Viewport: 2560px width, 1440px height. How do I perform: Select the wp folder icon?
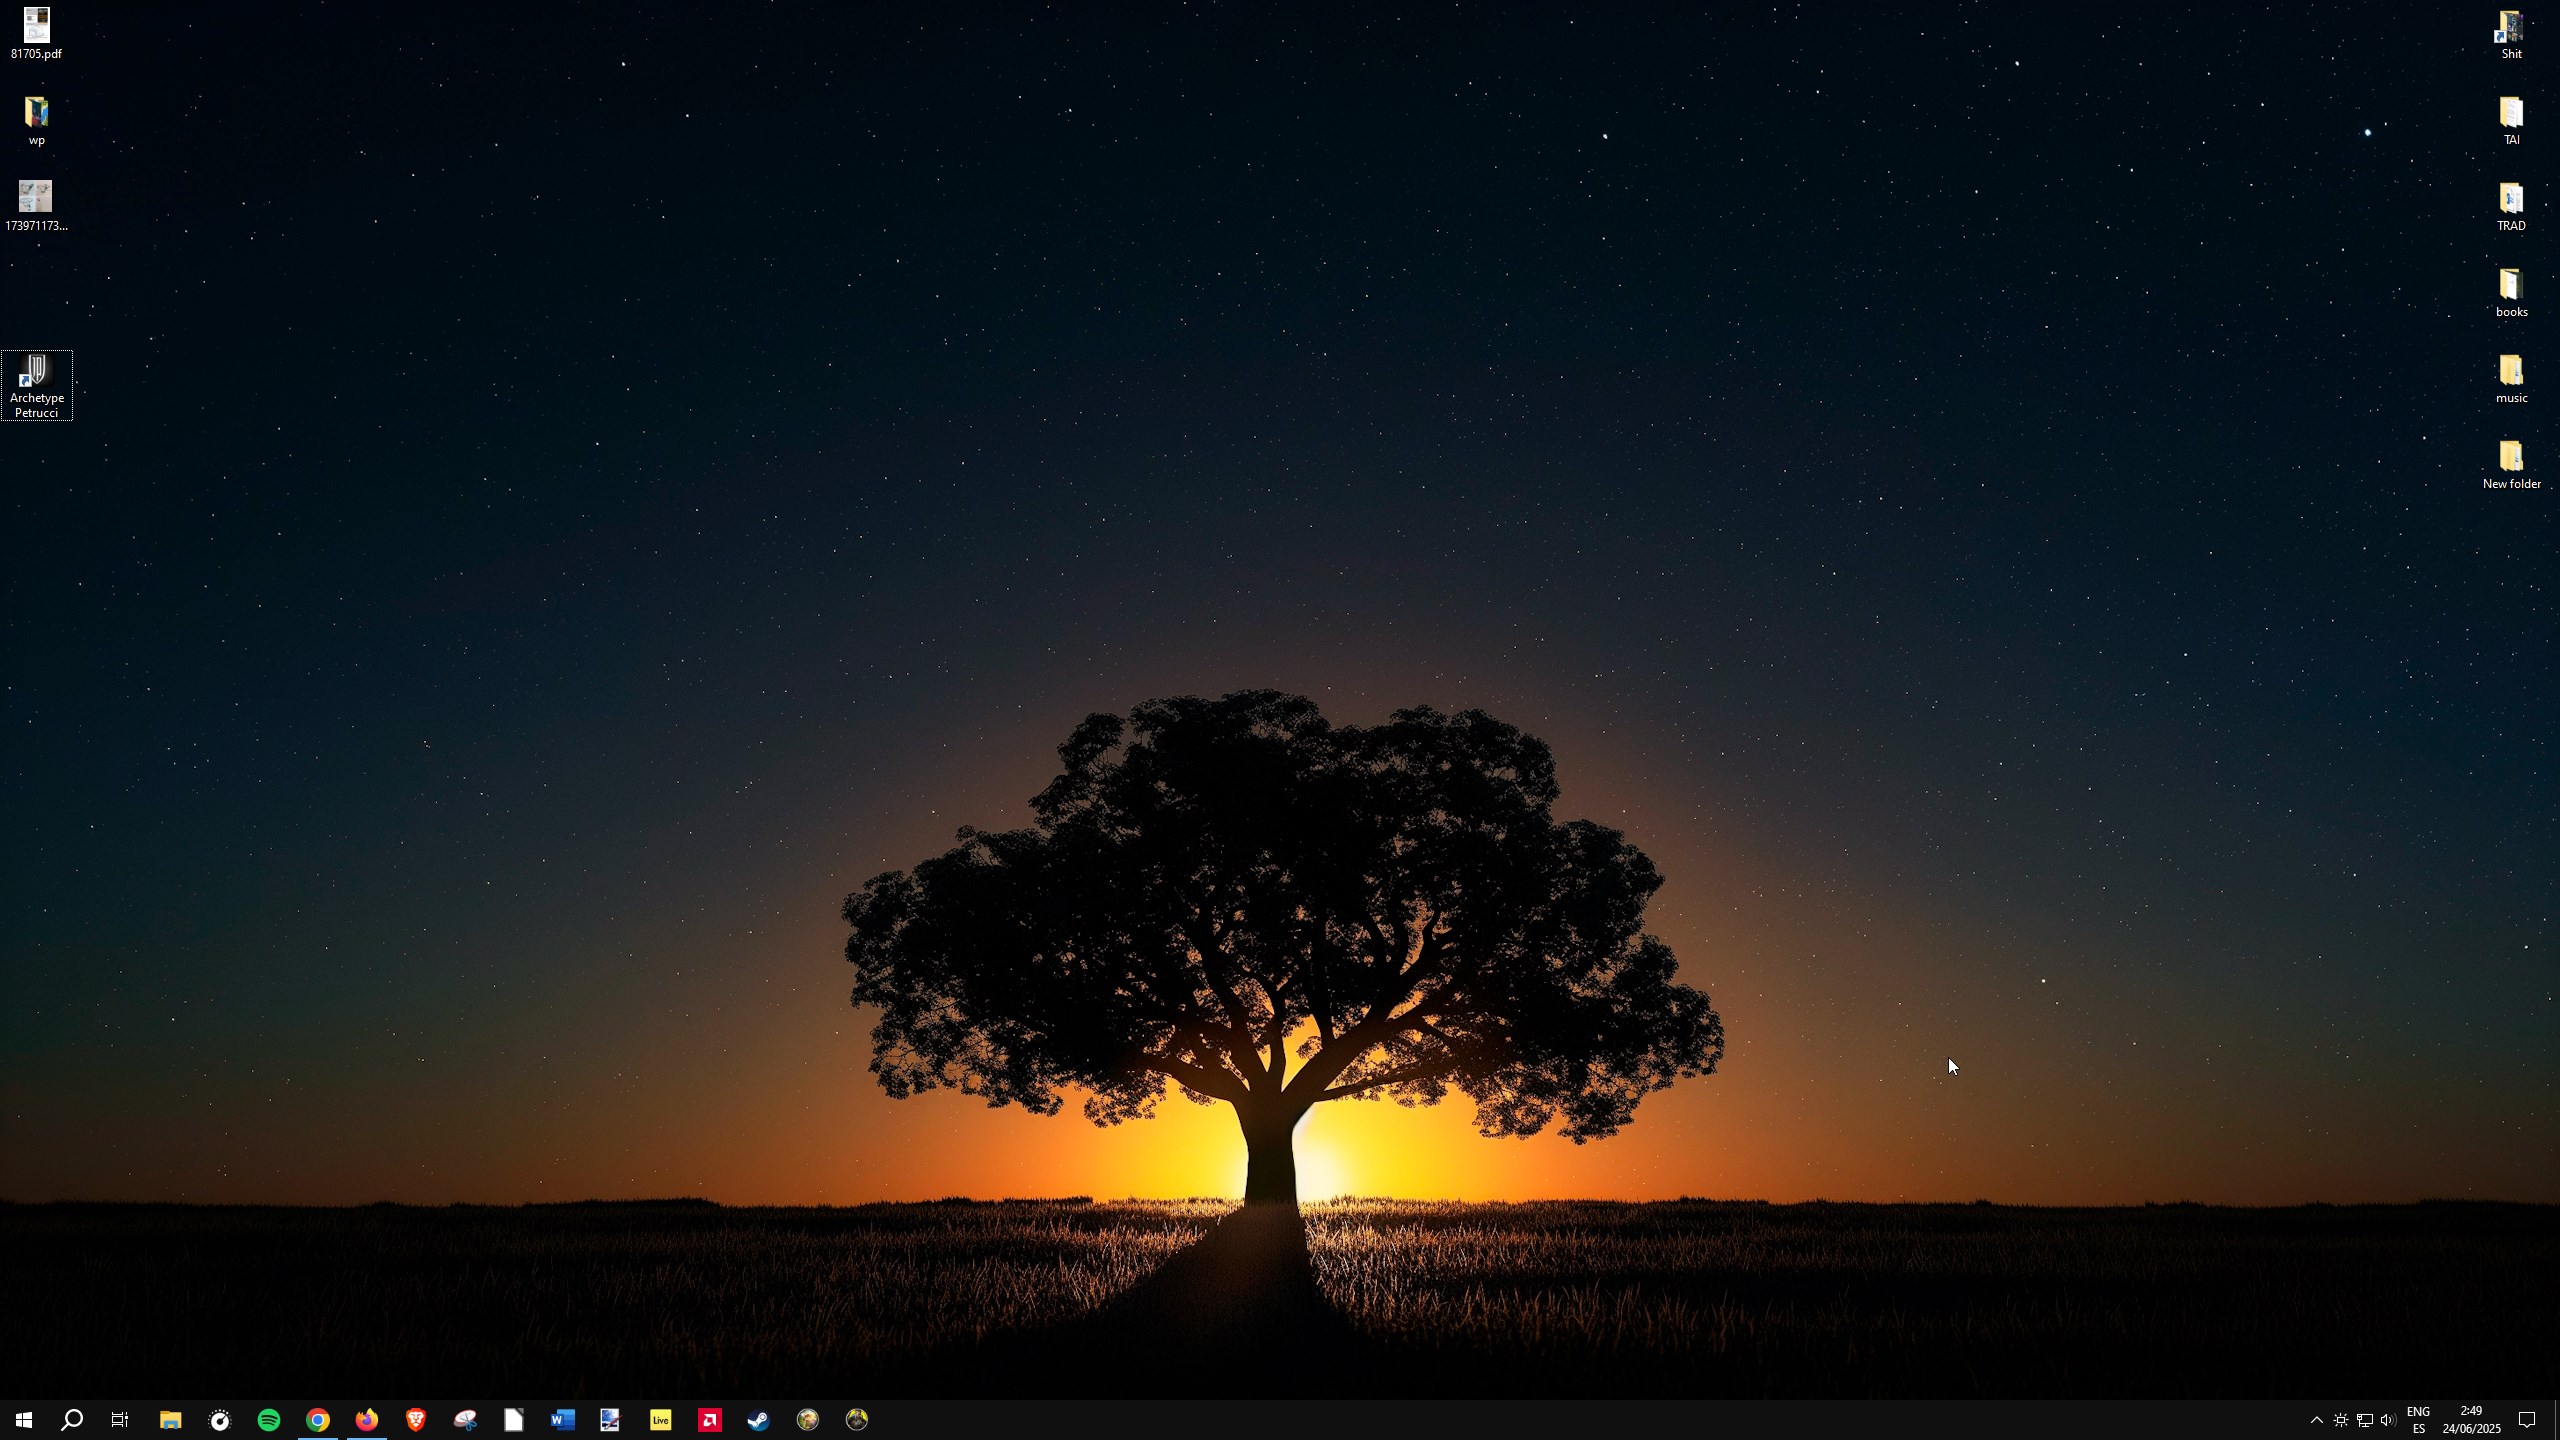point(36,120)
